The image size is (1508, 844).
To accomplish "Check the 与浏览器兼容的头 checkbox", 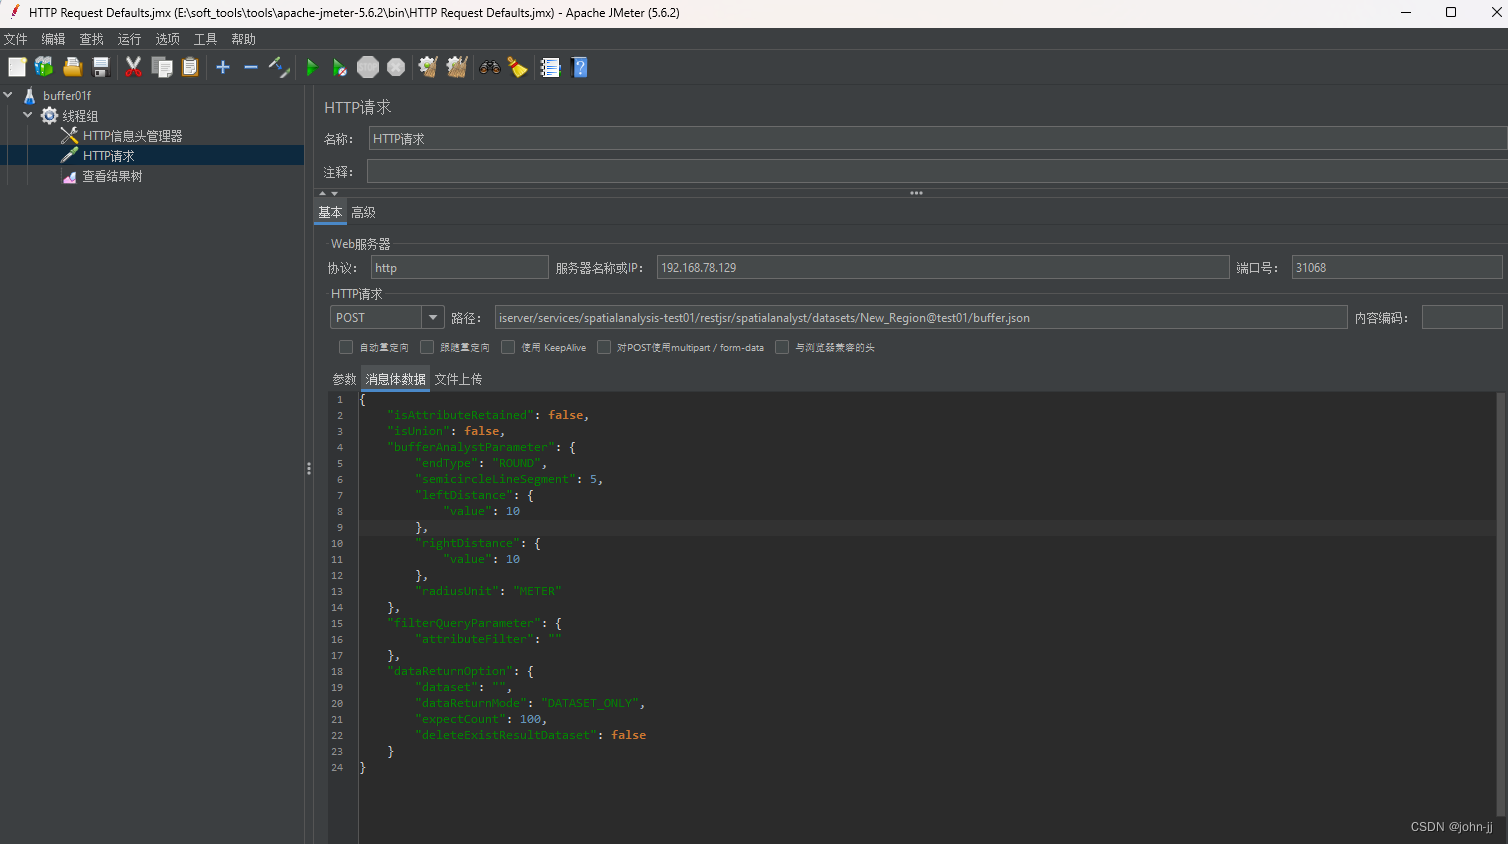I will pos(782,347).
